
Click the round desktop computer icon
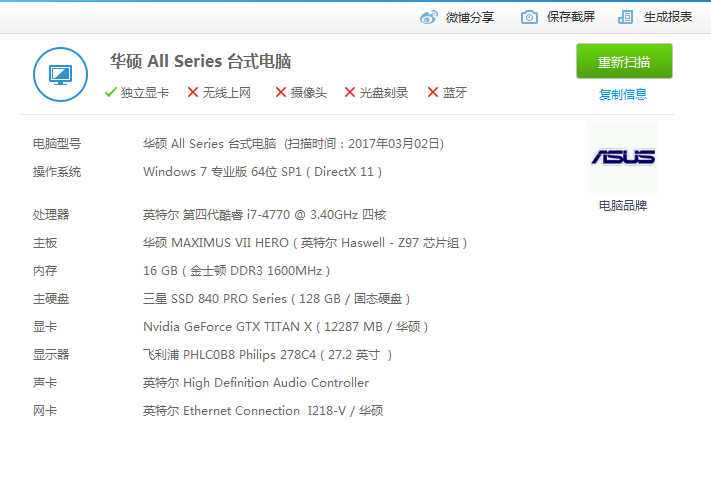pos(60,74)
